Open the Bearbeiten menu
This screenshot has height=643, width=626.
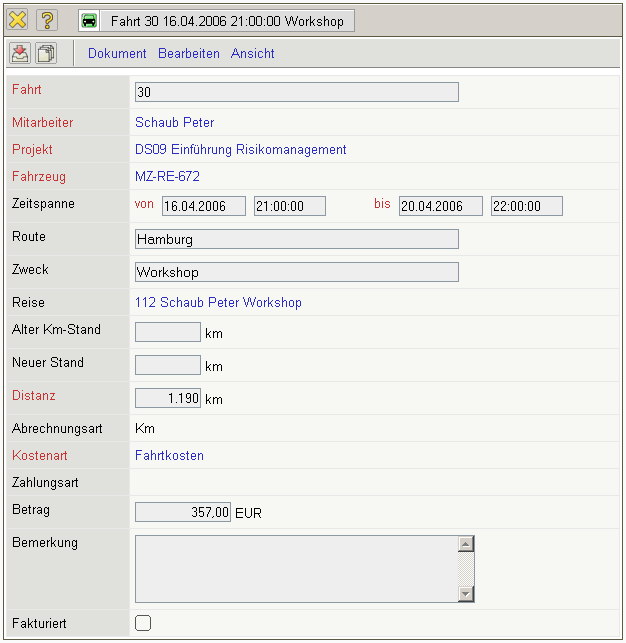pos(189,53)
